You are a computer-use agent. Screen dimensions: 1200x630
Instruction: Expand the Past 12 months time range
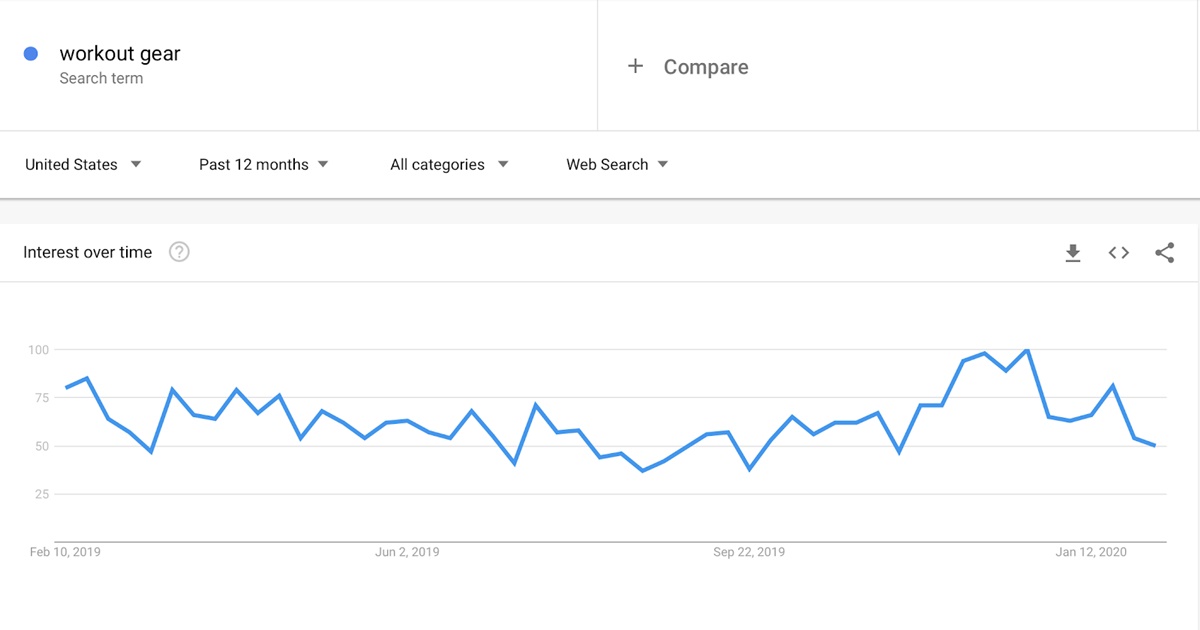pyautogui.click(x=264, y=164)
